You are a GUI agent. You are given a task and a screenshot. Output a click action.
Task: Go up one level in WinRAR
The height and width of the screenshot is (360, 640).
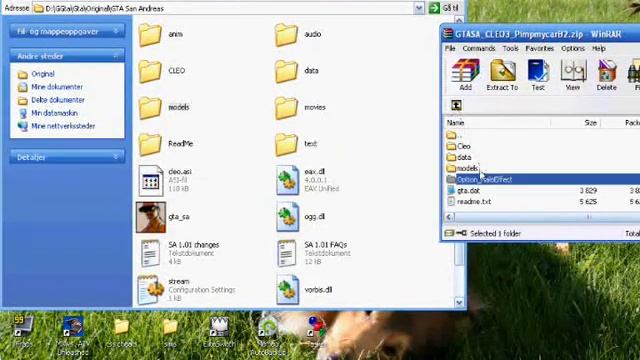(x=456, y=105)
